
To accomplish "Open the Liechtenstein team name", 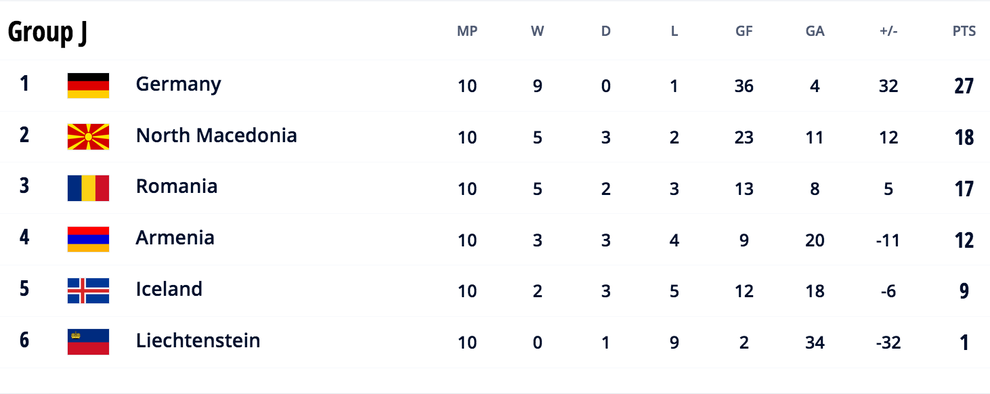I will tap(198, 340).
